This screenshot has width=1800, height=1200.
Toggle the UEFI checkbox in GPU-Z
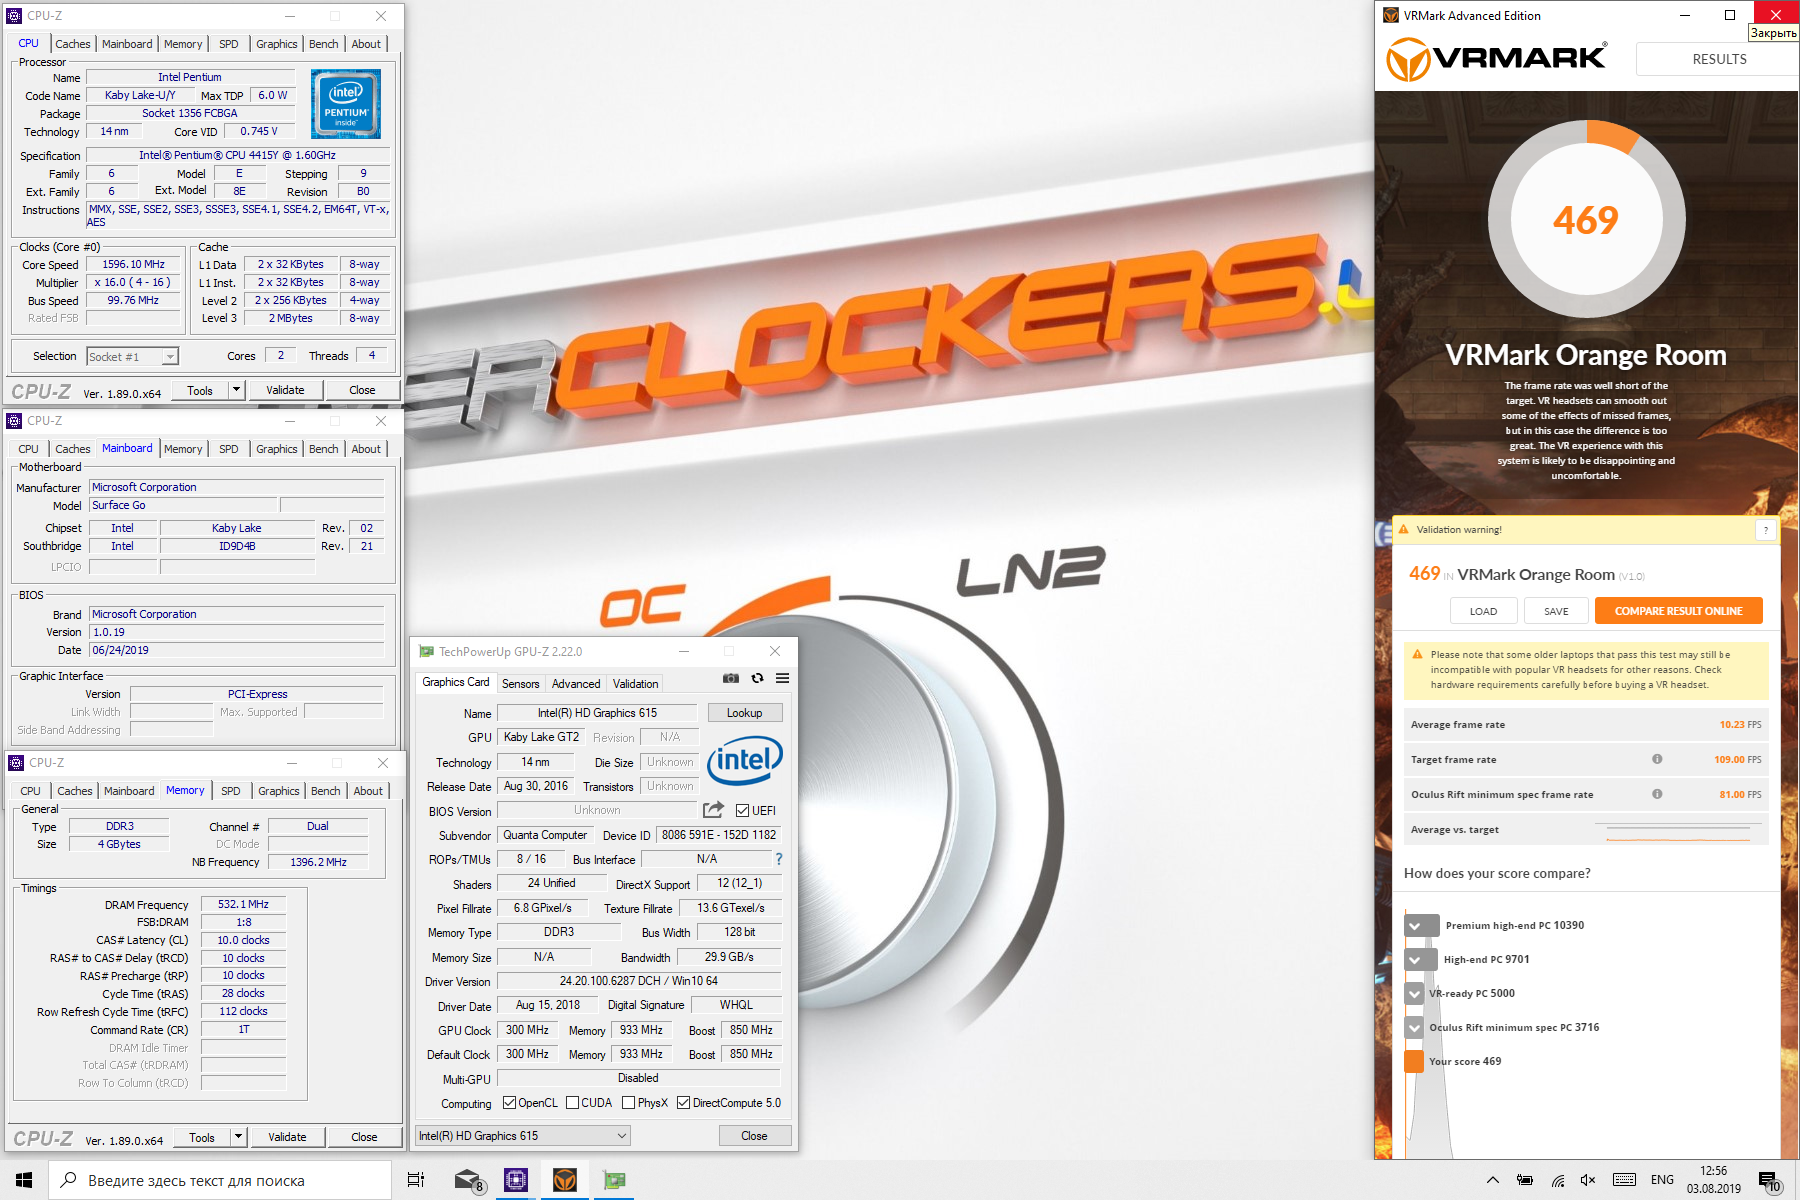tap(743, 810)
